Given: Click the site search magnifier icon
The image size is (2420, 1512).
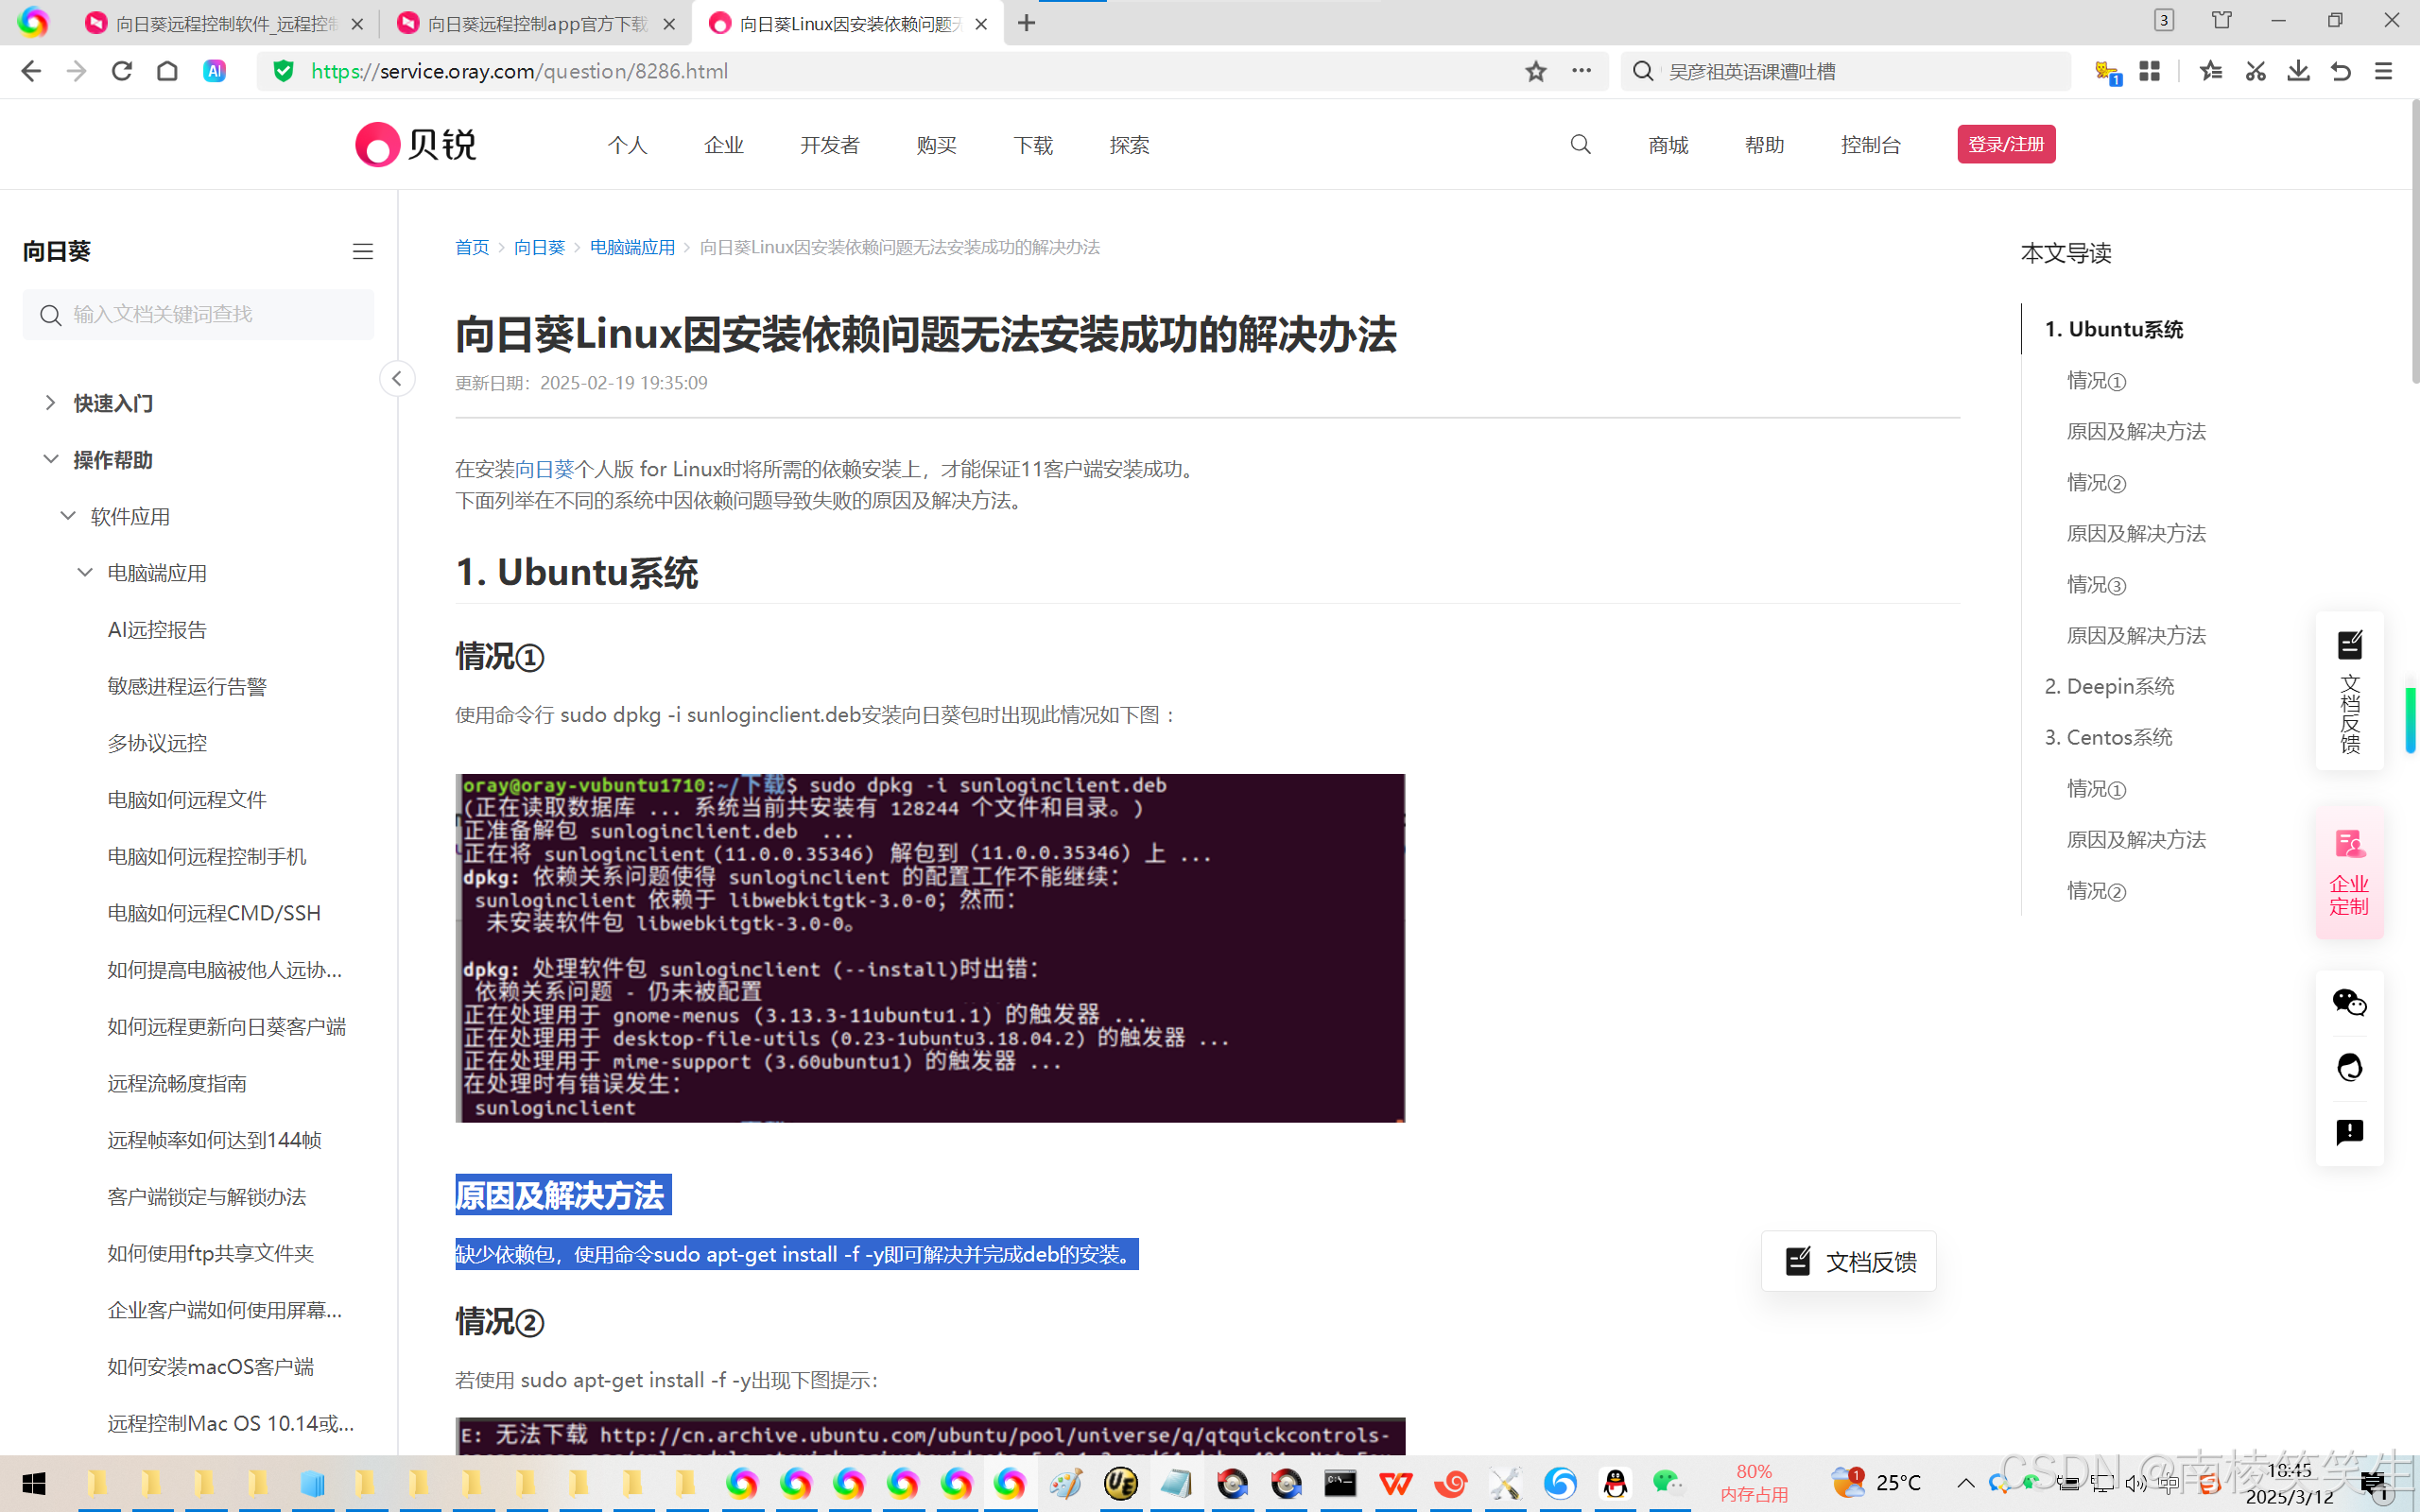Looking at the screenshot, I should tap(1580, 145).
